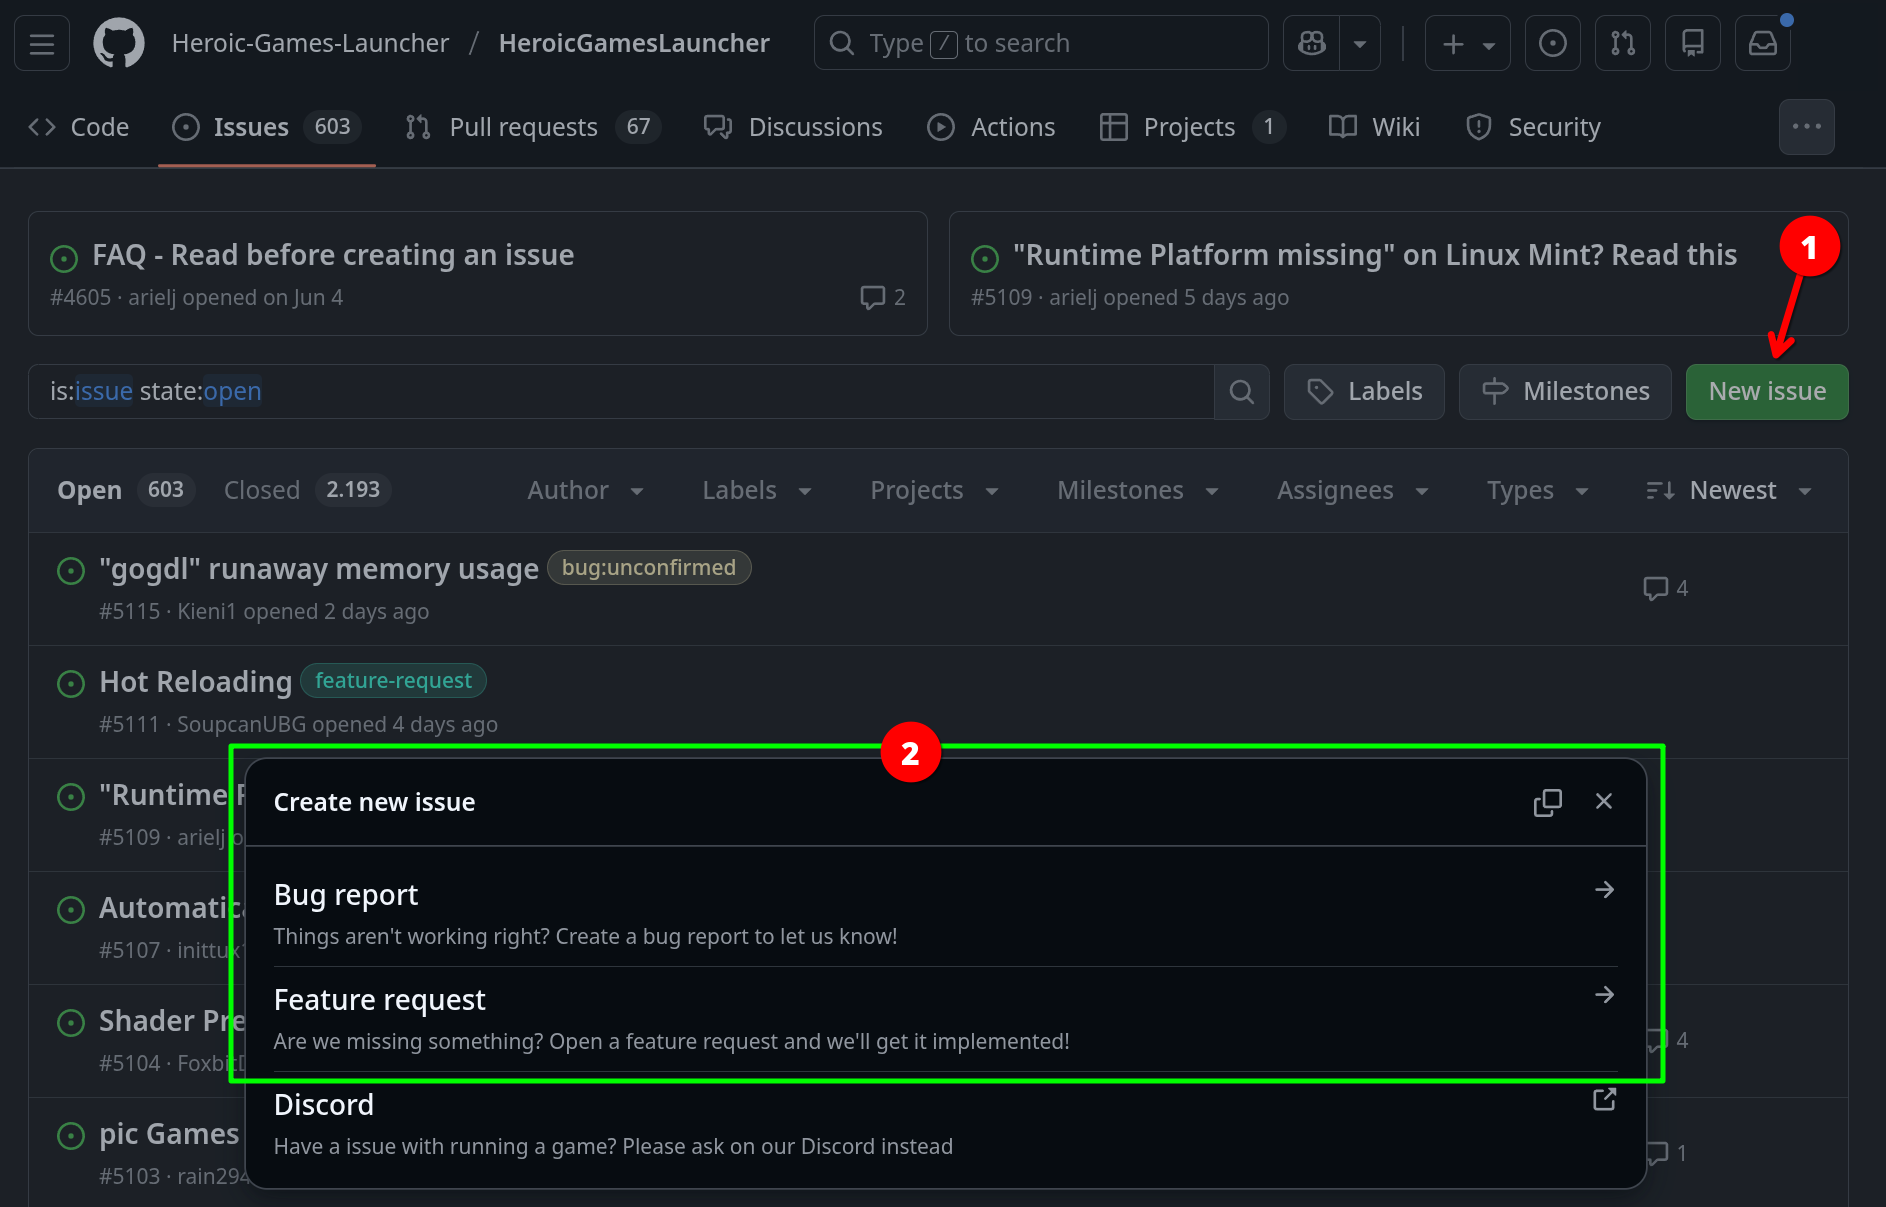
Task: Open the Newest sort dropdown
Action: point(1730,490)
